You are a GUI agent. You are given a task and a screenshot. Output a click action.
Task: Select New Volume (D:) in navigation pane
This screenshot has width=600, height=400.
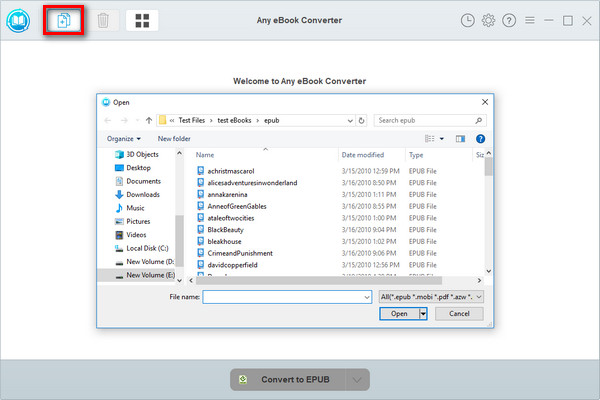click(x=145, y=261)
